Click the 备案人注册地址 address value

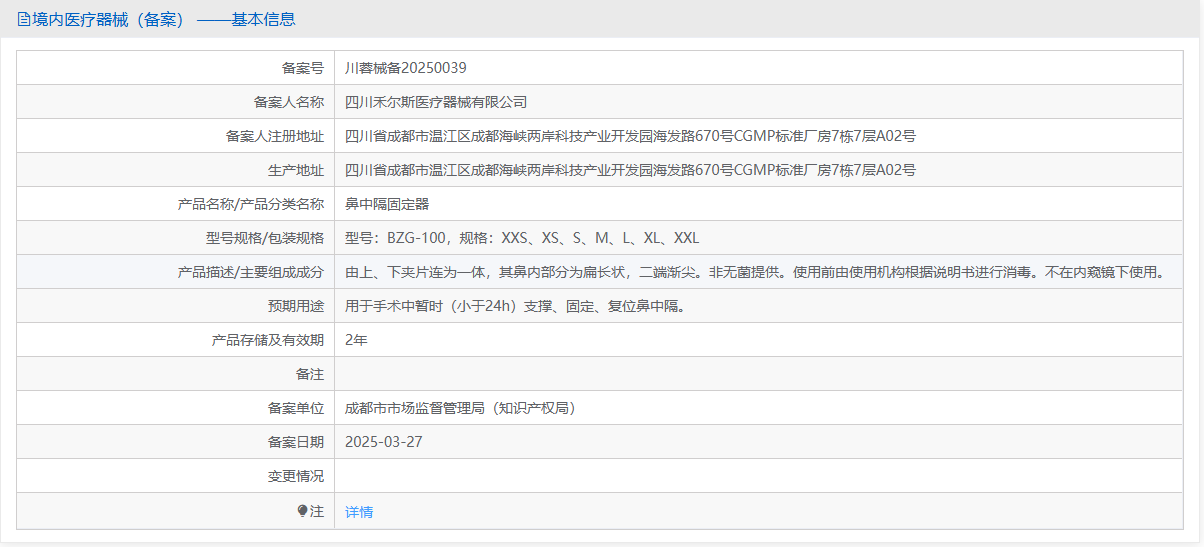[630, 136]
